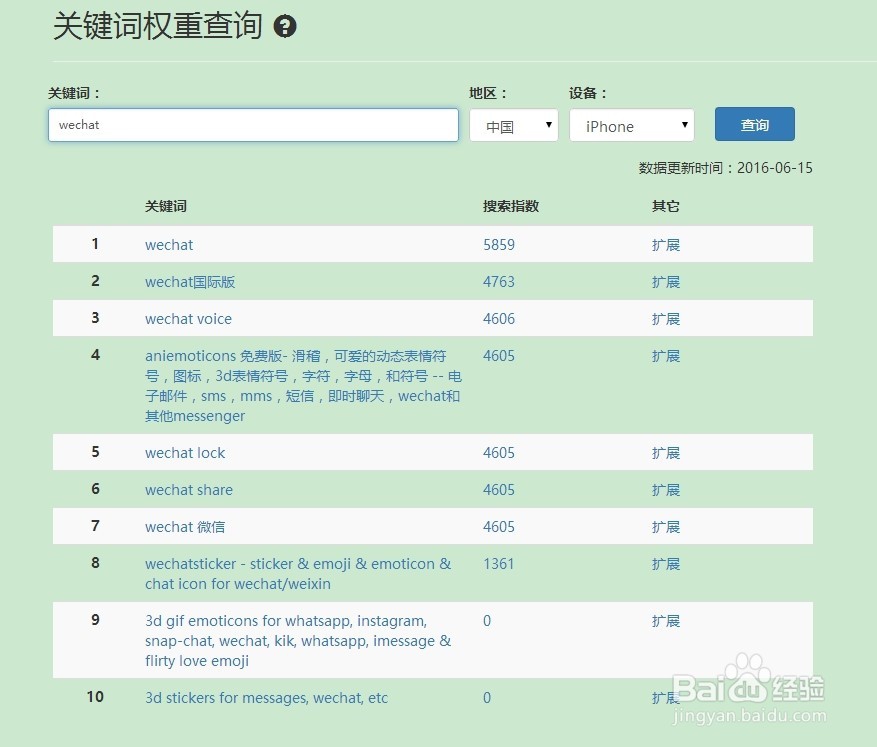The width and height of the screenshot is (877, 747).
Task: Click 扩展 in the aniemoticons row
Action: point(666,356)
